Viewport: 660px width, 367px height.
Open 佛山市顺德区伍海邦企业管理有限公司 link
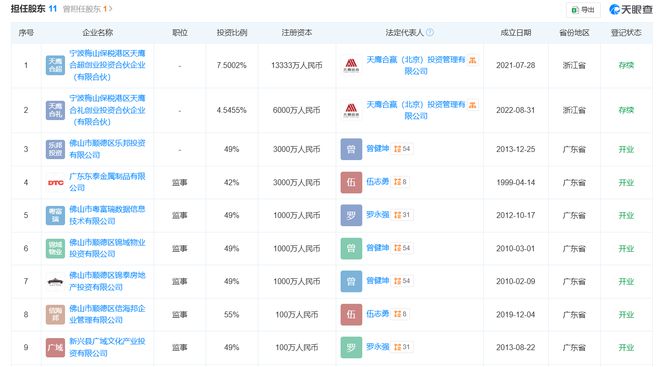tap(107, 314)
